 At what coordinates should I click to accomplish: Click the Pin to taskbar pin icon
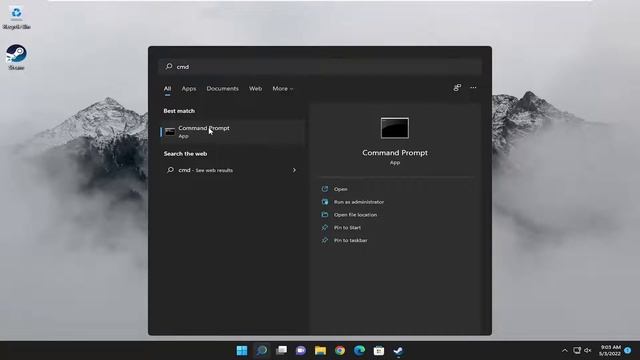(325, 240)
